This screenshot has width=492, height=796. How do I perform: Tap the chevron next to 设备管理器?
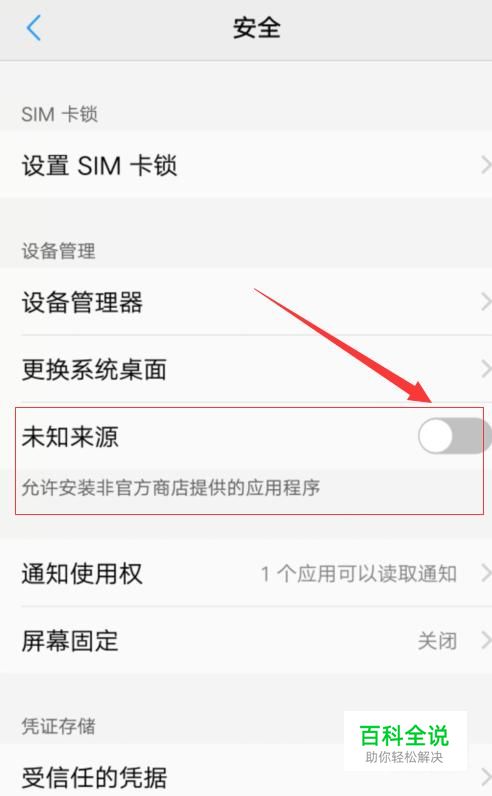click(486, 302)
